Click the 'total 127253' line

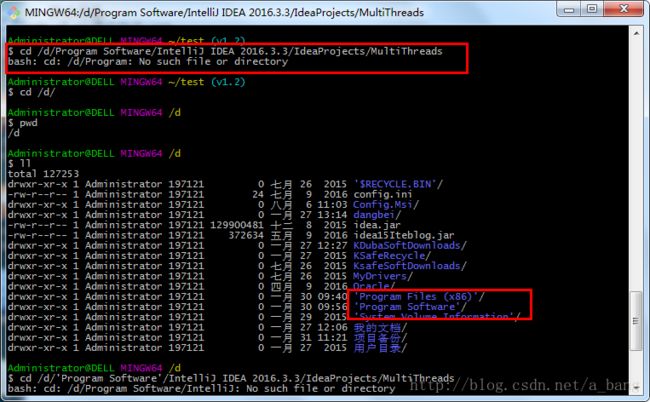[43, 174]
